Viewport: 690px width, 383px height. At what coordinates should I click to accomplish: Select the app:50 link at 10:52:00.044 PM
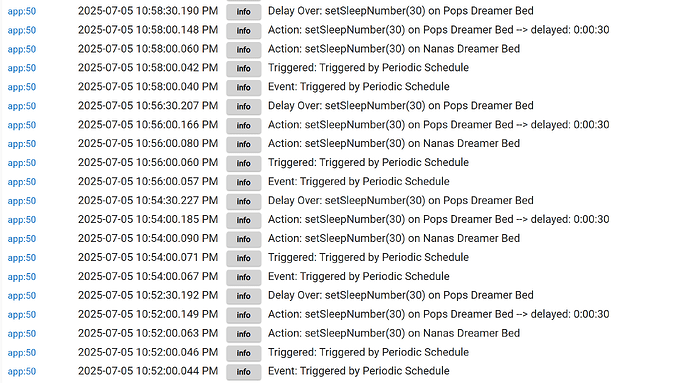(x=22, y=372)
